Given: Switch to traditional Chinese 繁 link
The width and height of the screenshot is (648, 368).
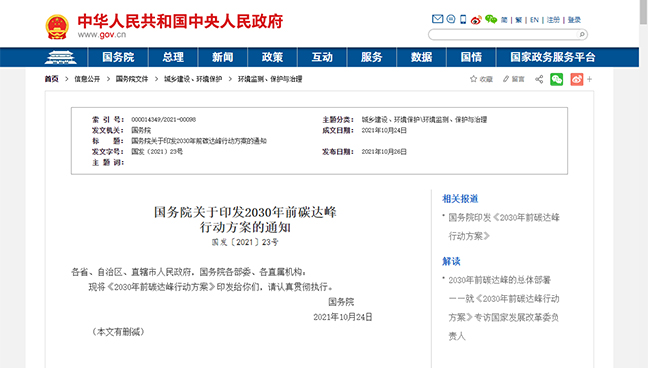Looking at the screenshot, I should coord(519,20).
